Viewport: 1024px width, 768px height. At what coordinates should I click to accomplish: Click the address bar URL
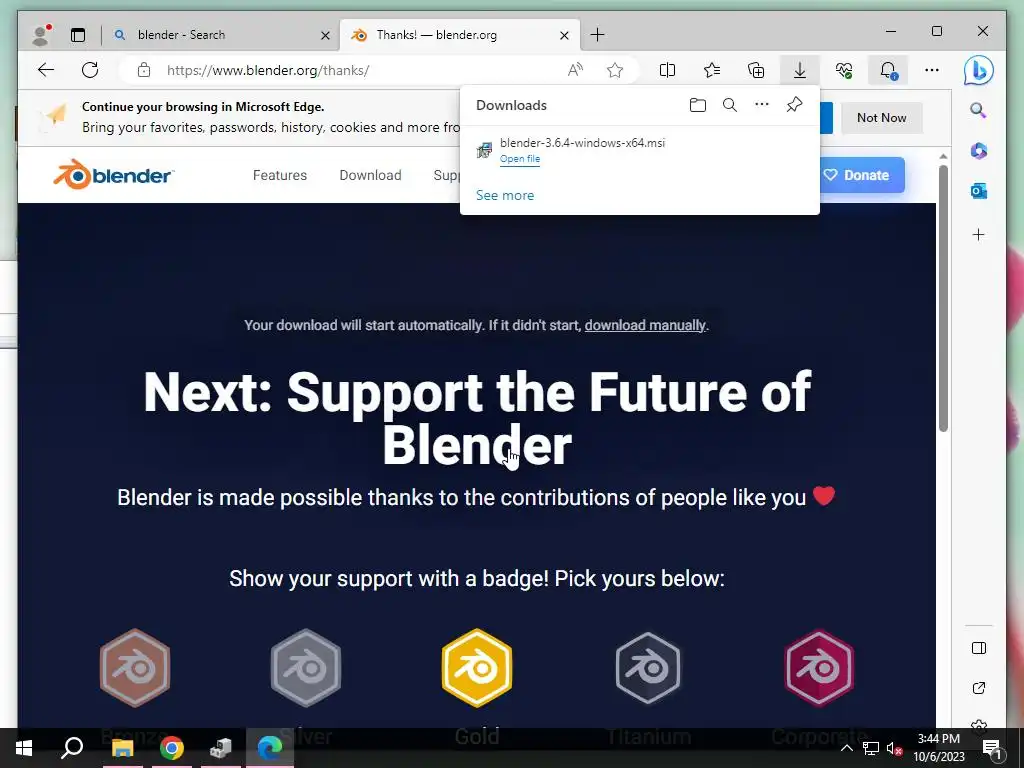268,70
